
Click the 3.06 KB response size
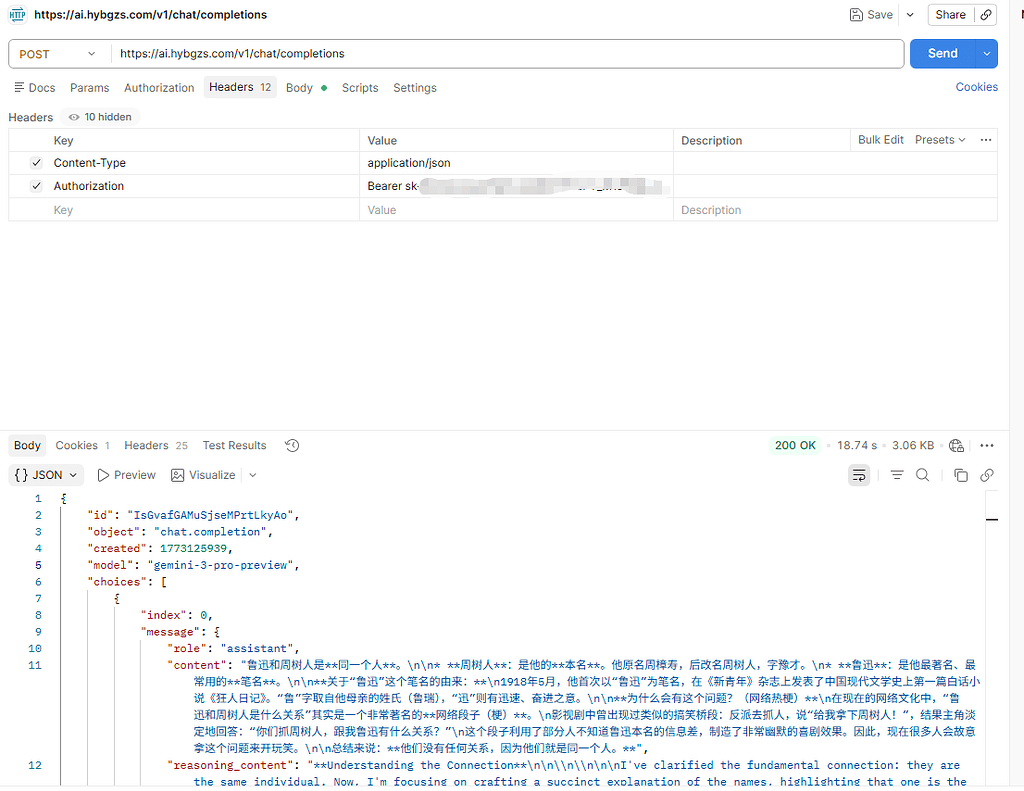pos(912,445)
